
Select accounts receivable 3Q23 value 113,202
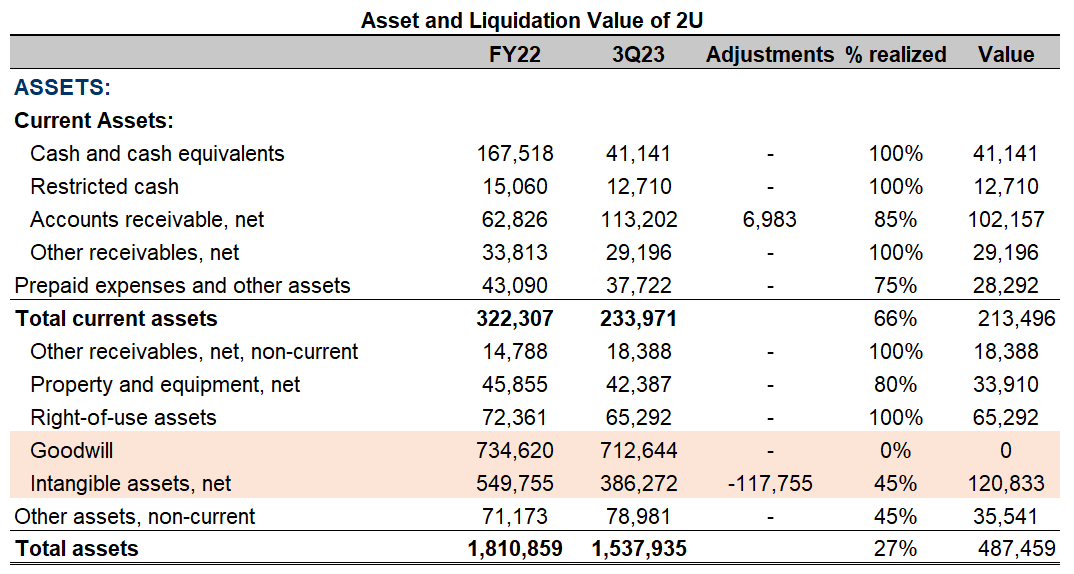point(638,219)
